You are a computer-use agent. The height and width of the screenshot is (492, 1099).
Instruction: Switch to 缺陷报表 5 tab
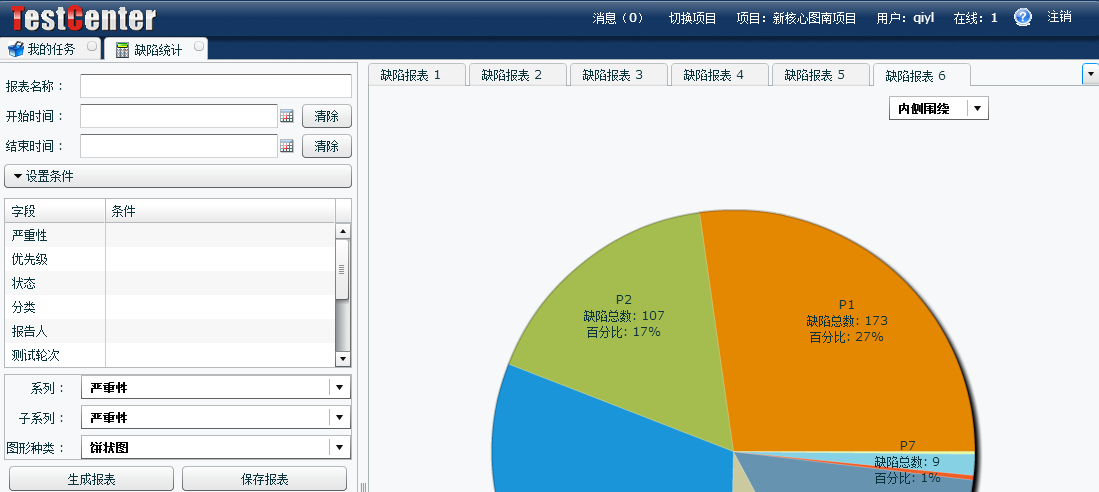819,75
